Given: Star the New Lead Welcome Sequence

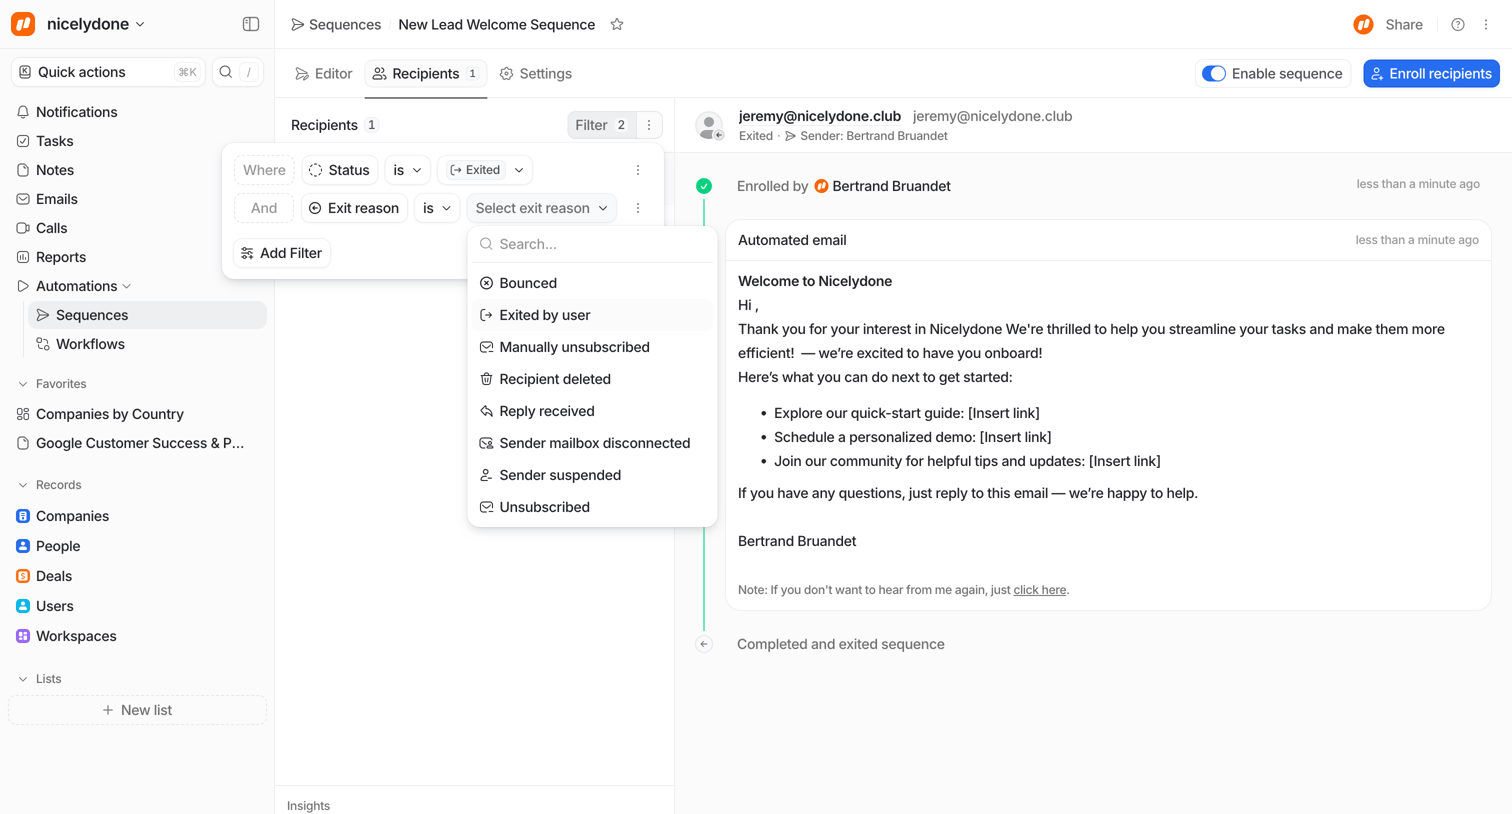Looking at the screenshot, I should coord(617,24).
